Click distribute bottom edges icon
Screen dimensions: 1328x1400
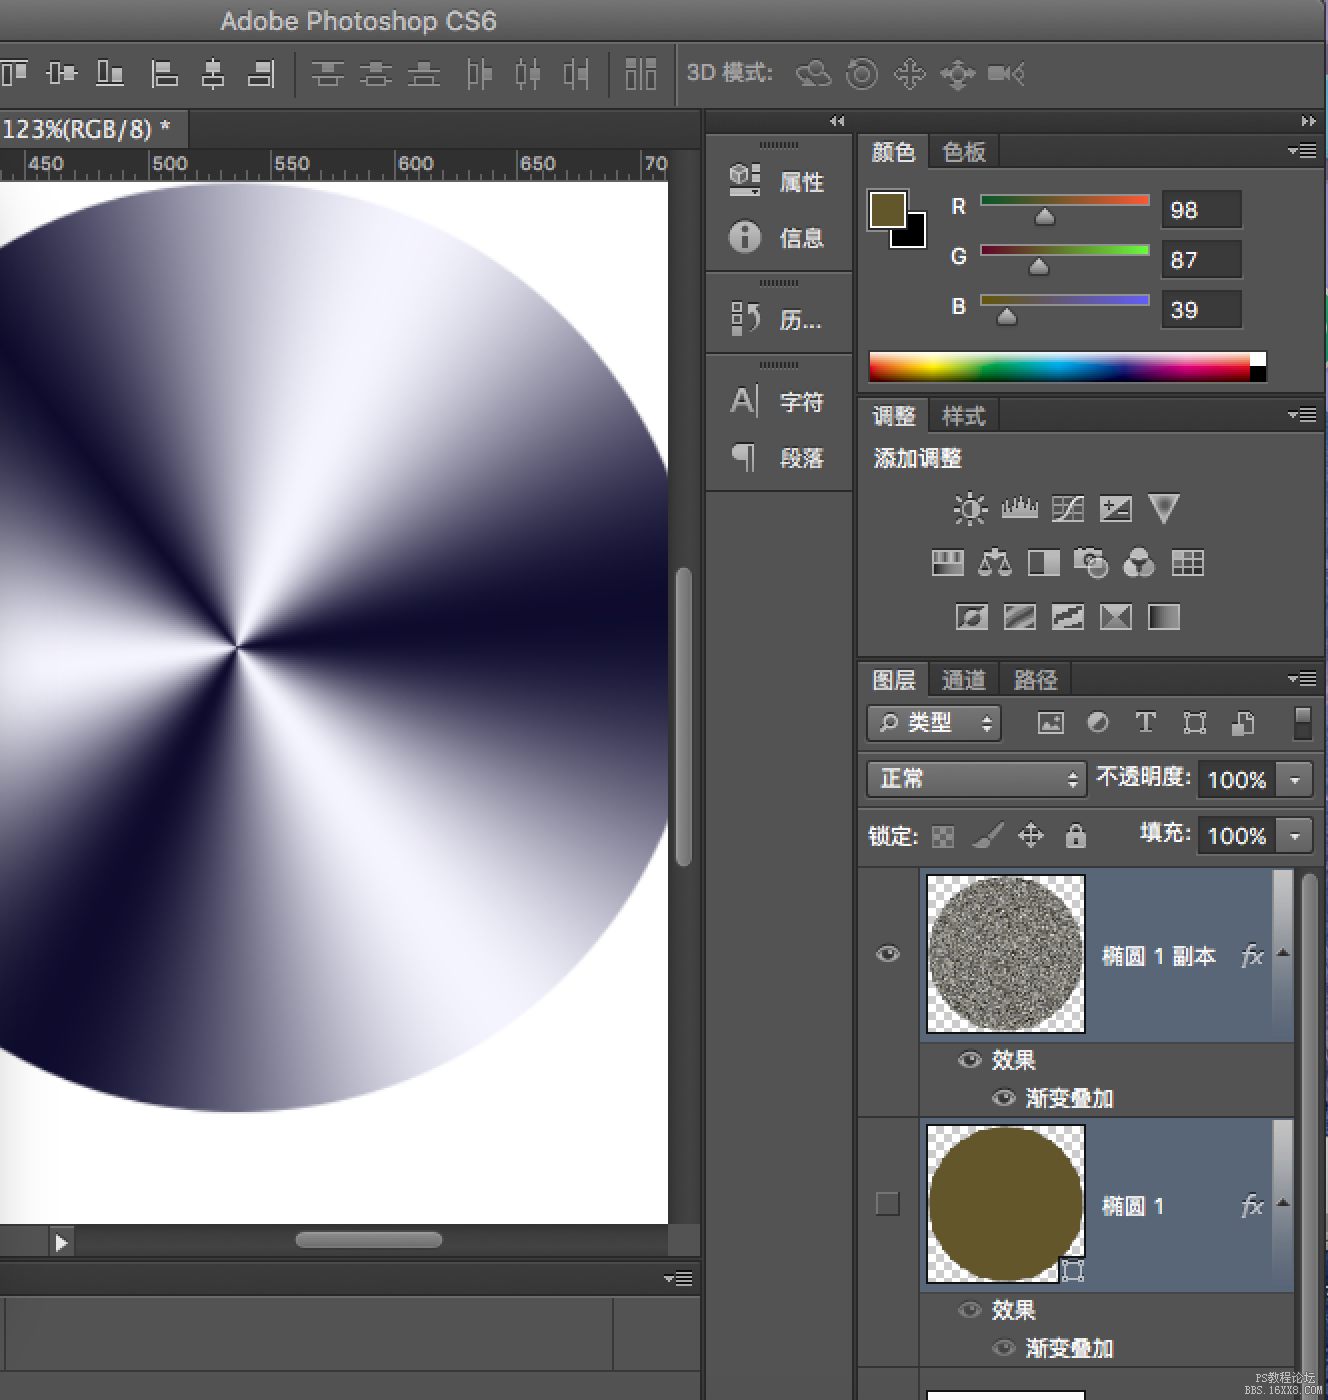tap(424, 73)
